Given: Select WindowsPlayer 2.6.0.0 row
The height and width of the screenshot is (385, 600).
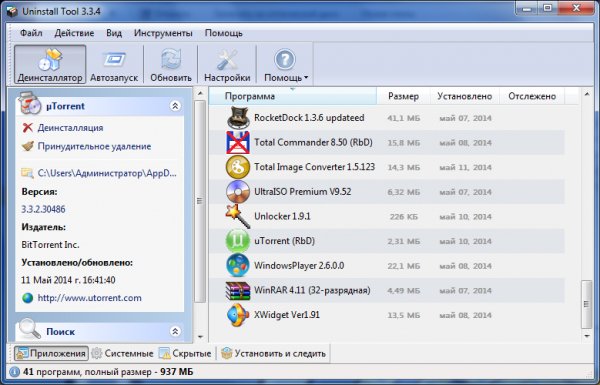Looking at the screenshot, I should click(x=386, y=266).
